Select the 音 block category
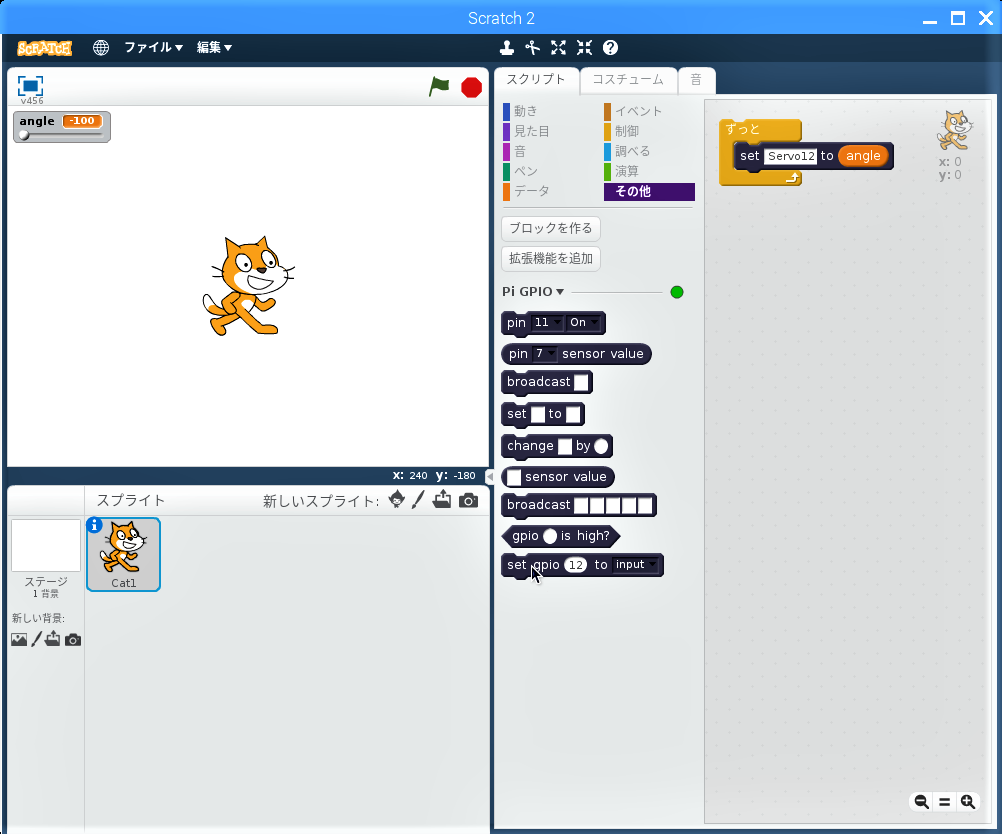 (520, 151)
